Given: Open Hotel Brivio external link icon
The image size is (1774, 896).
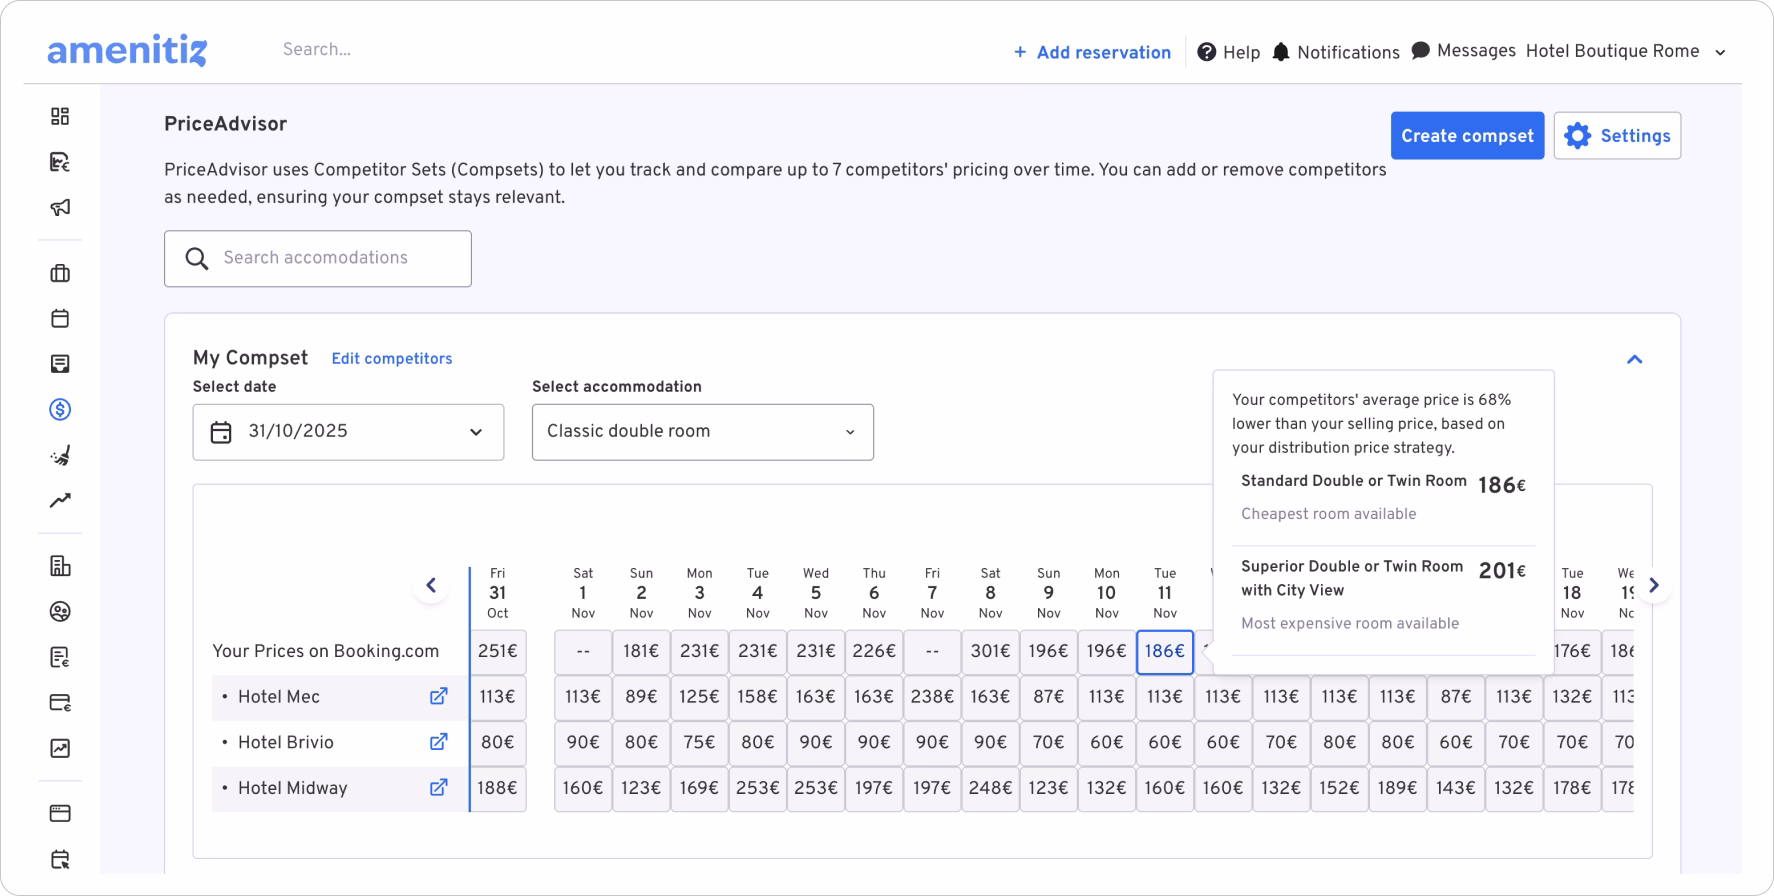Looking at the screenshot, I should [438, 742].
